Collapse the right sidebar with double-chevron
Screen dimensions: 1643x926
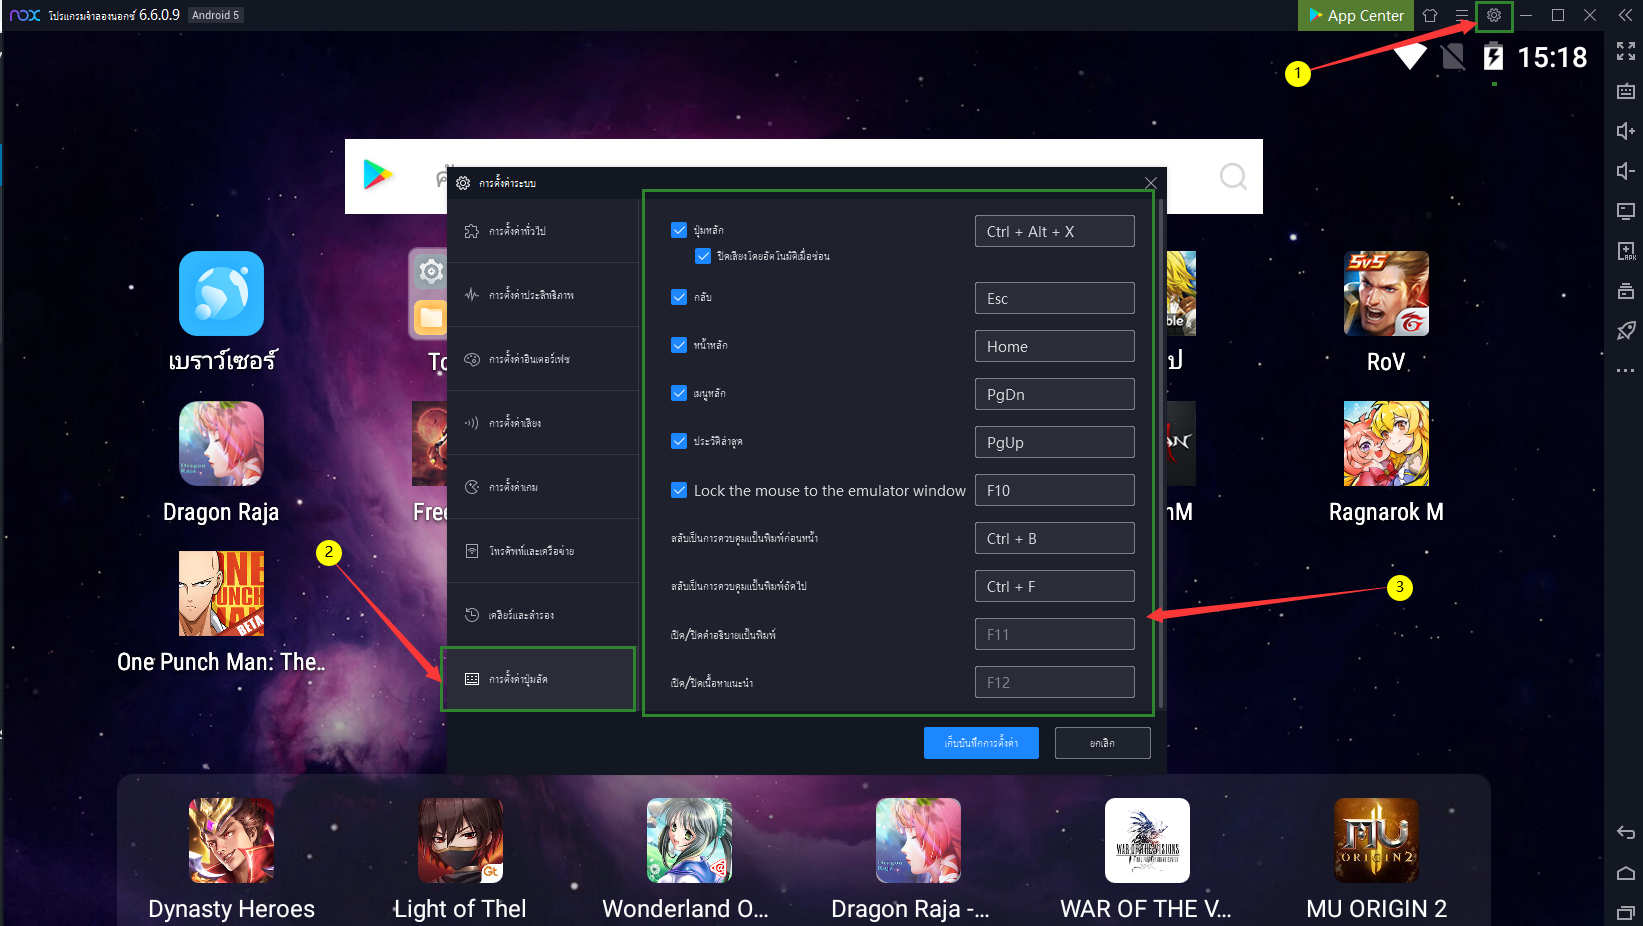tap(1626, 16)
